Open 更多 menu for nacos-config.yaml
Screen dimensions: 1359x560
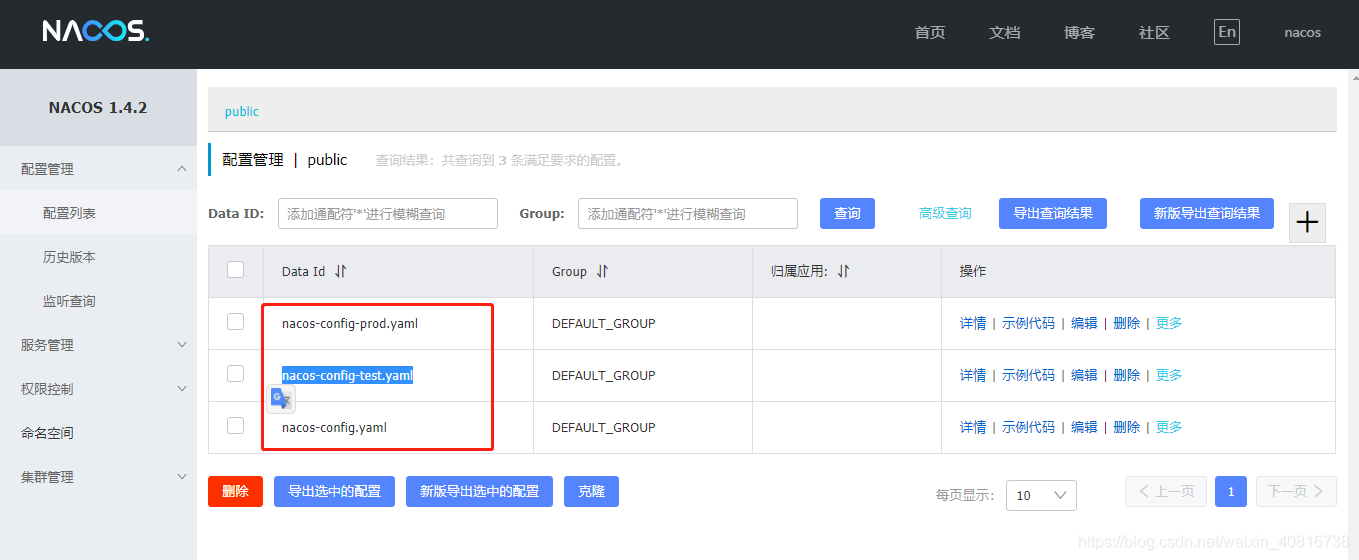pyautogui.click(x=1169, y=427)
